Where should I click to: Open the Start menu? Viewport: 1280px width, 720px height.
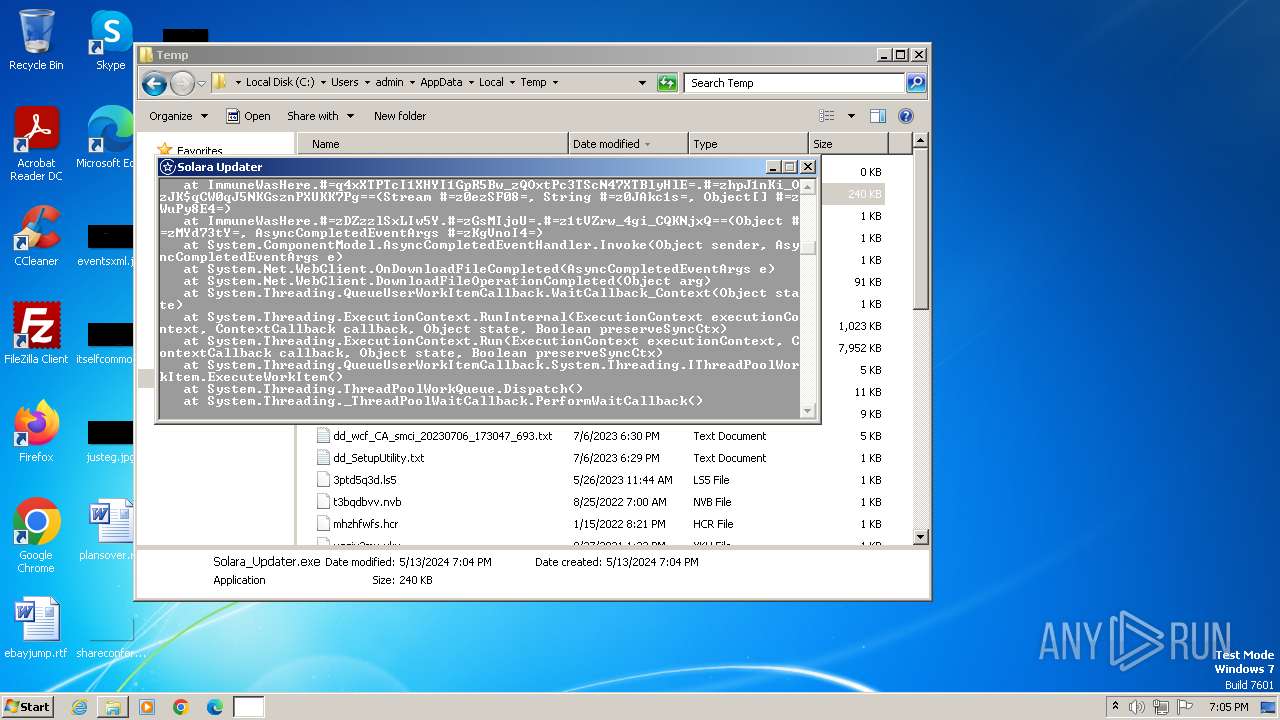coord(28,707)
